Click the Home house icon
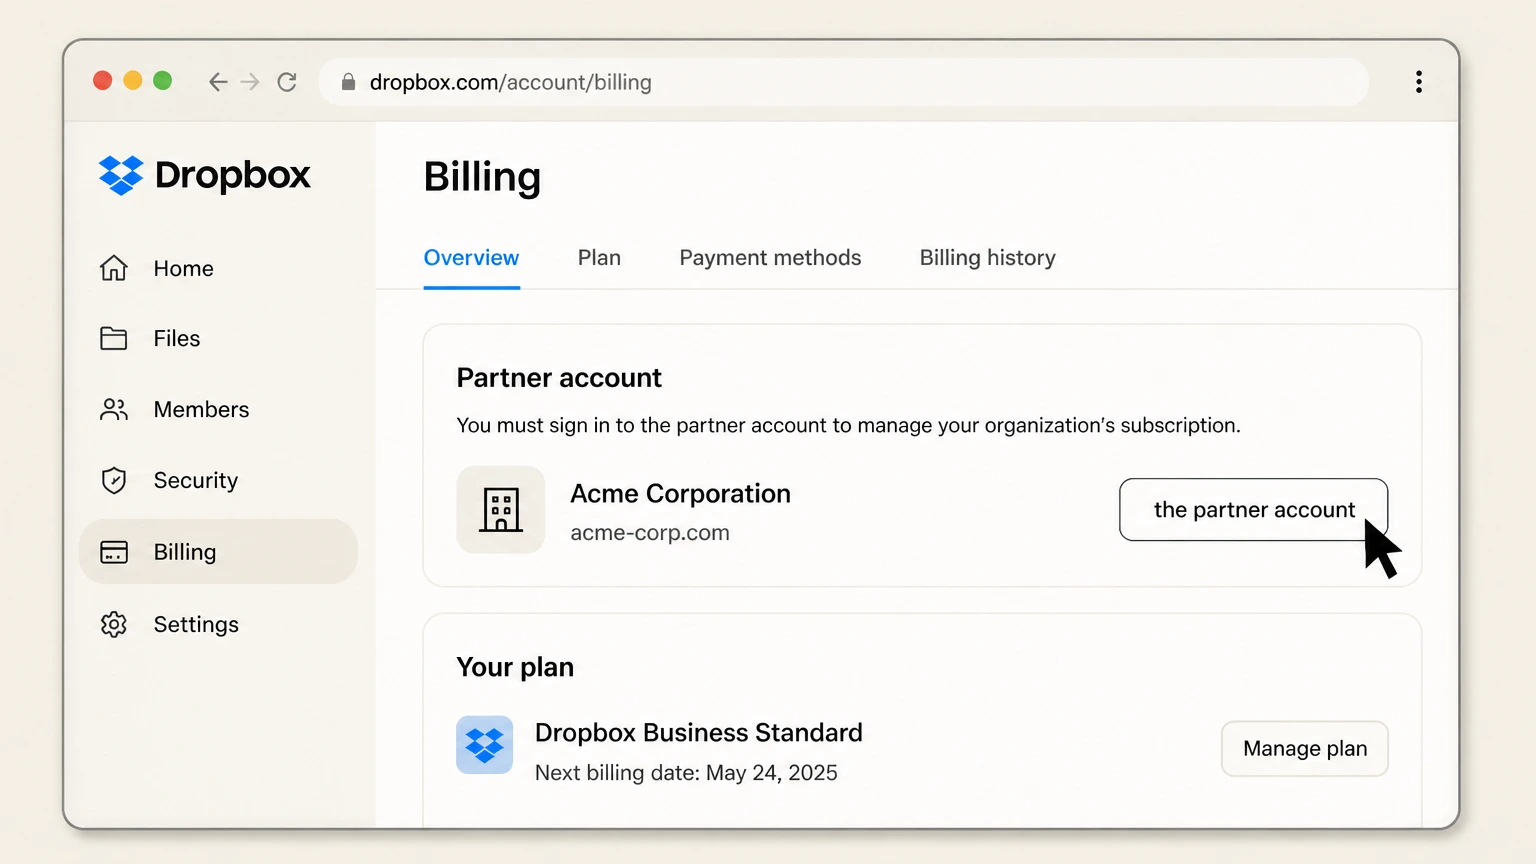The width and height of the screenshot is (1536, 864). point(114,268)
